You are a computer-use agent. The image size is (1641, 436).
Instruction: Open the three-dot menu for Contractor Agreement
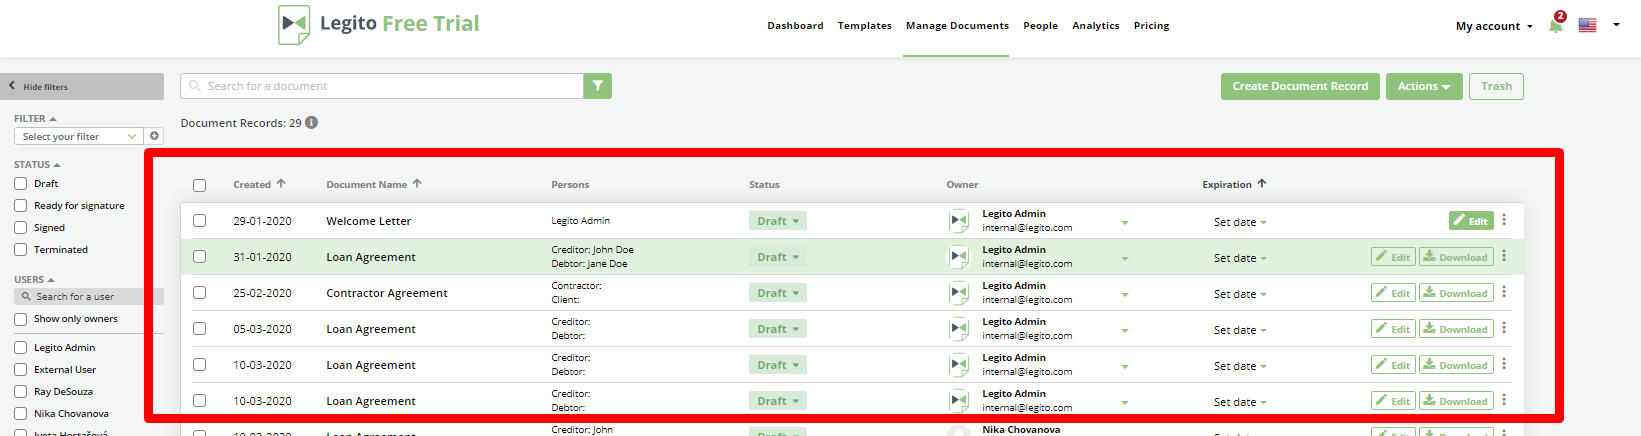1504,292
